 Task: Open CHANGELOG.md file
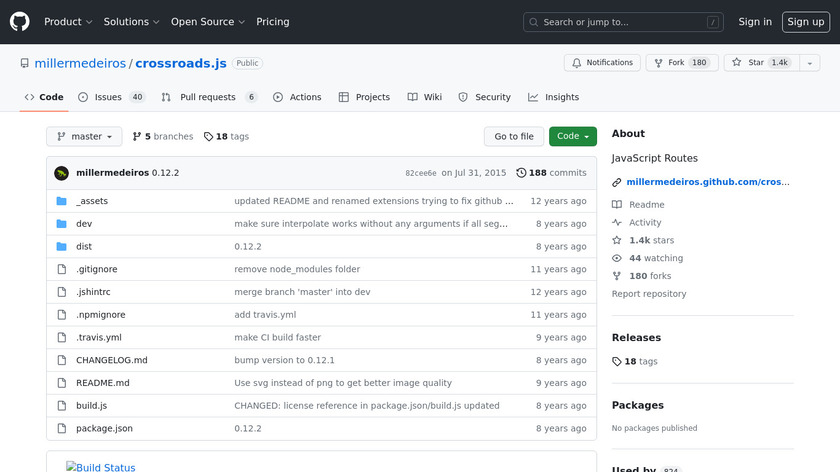[111, 360]
